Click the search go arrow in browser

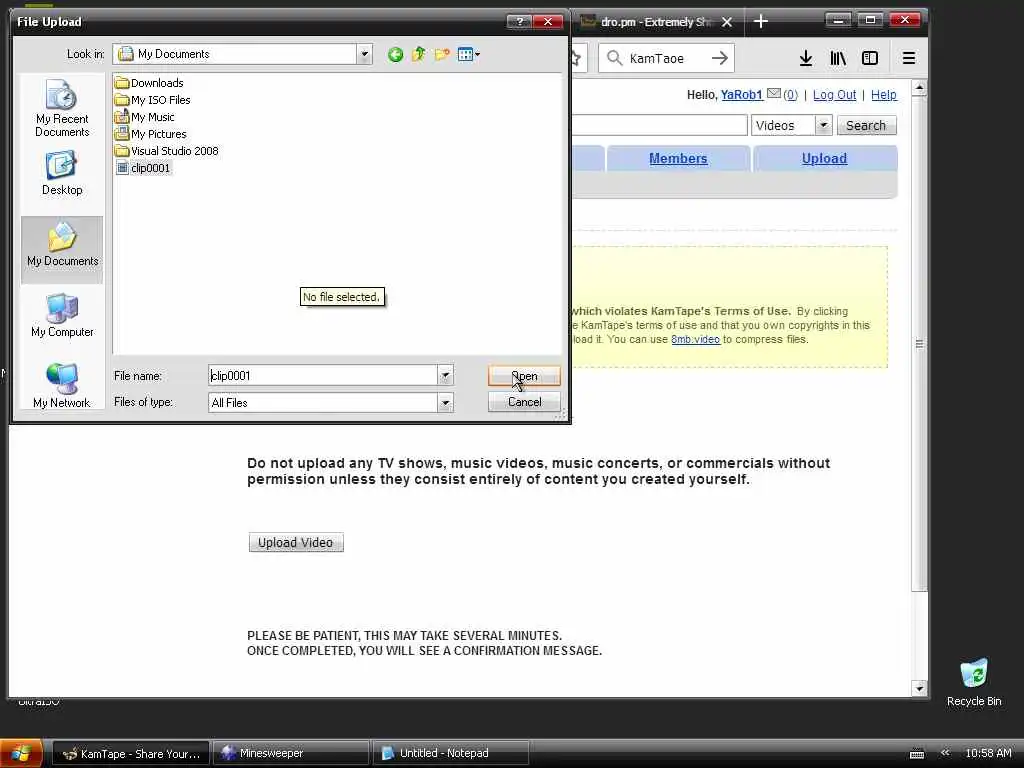[720, 58]
